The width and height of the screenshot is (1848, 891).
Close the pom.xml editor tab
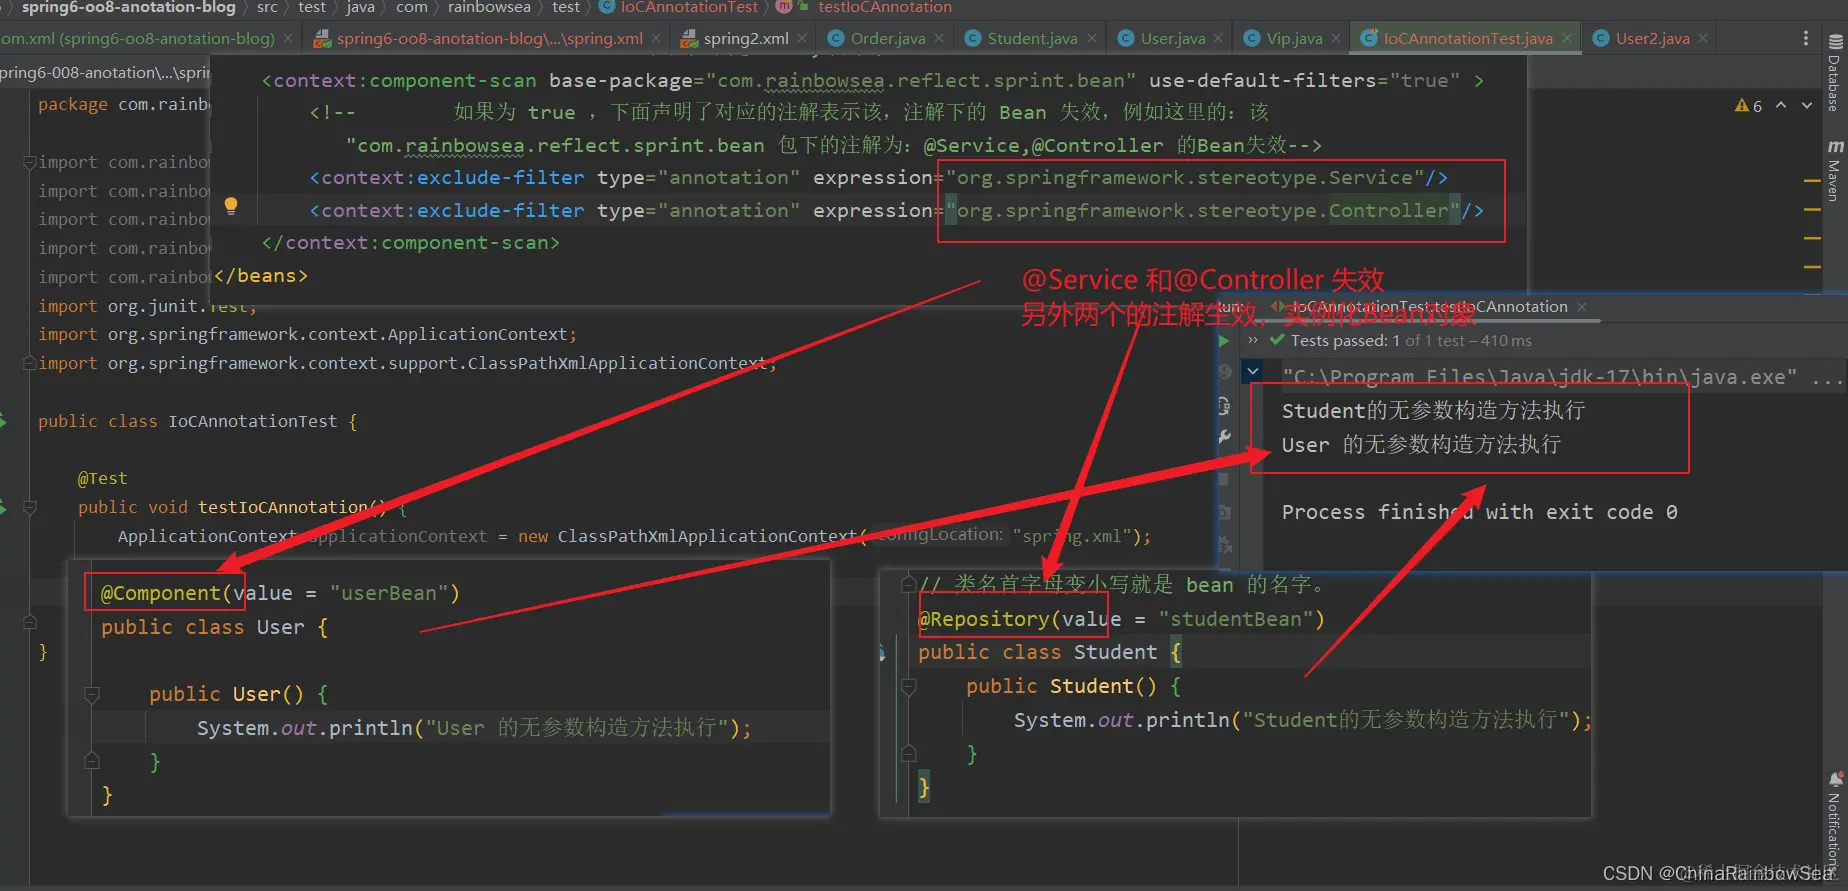288,38
